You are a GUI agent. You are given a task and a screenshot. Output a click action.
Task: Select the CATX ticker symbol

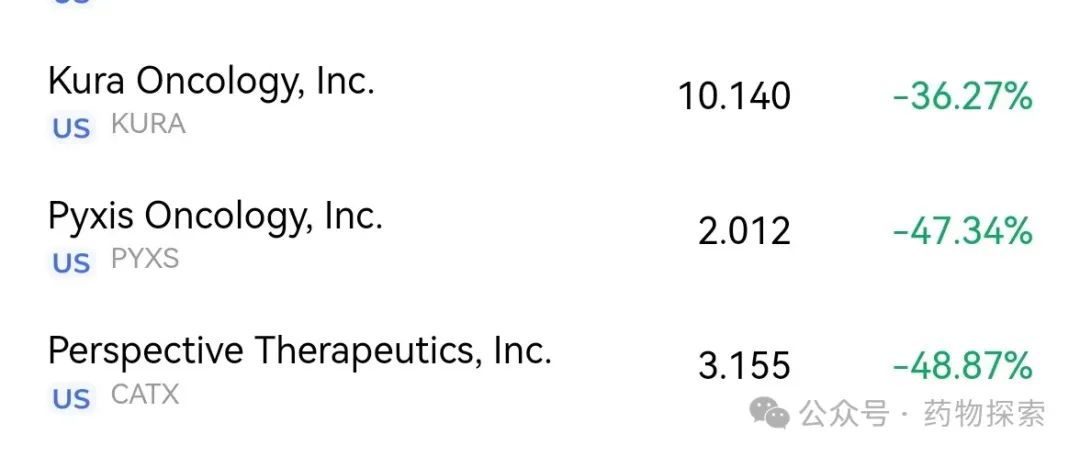coord(145,395)
